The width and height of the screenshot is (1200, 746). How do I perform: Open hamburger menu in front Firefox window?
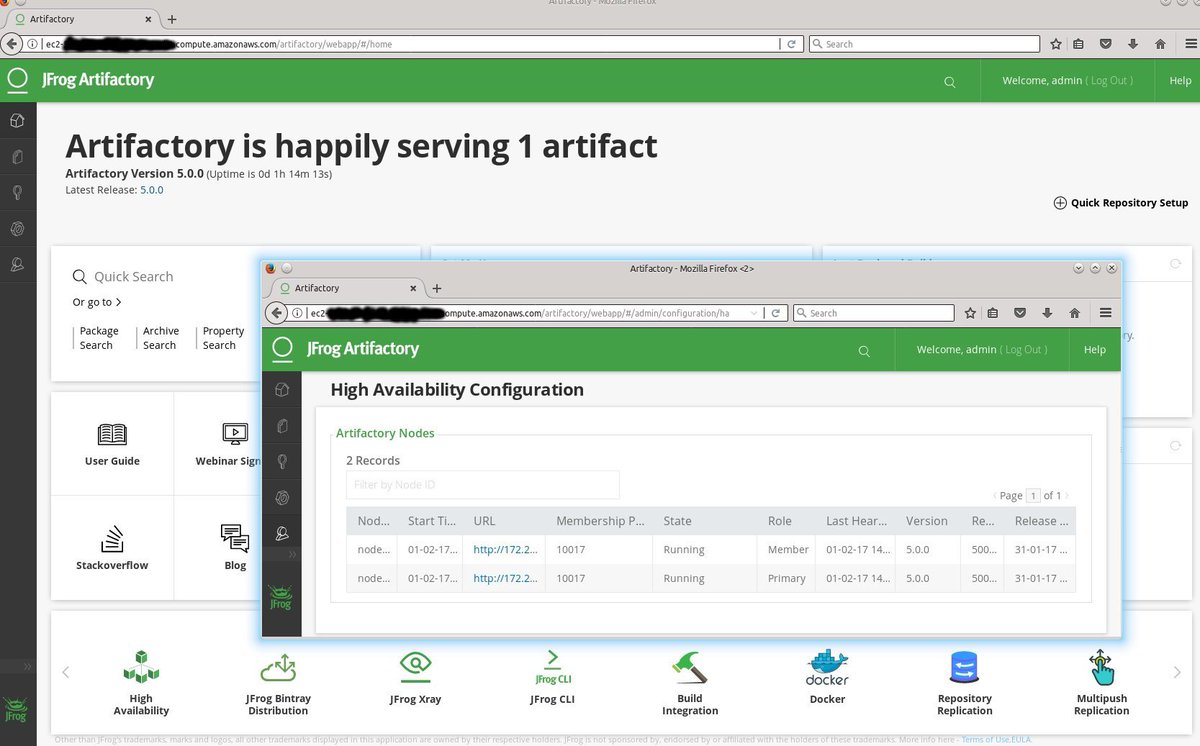1105,313
